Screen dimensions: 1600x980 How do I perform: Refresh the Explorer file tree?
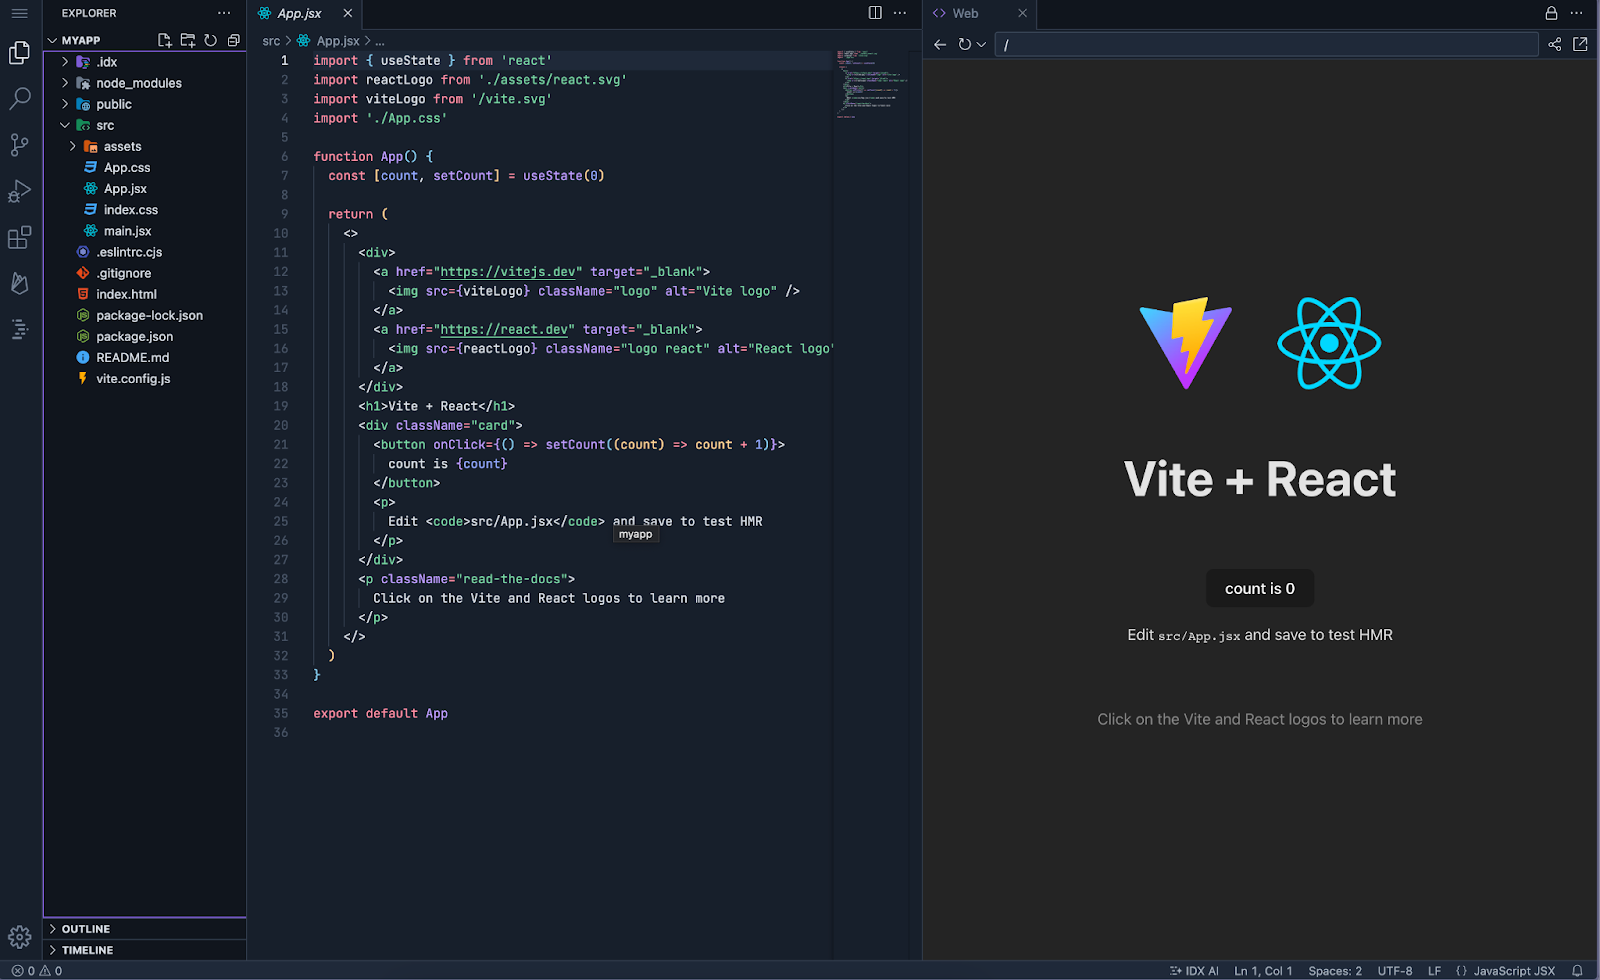click(x=211, y=40)
